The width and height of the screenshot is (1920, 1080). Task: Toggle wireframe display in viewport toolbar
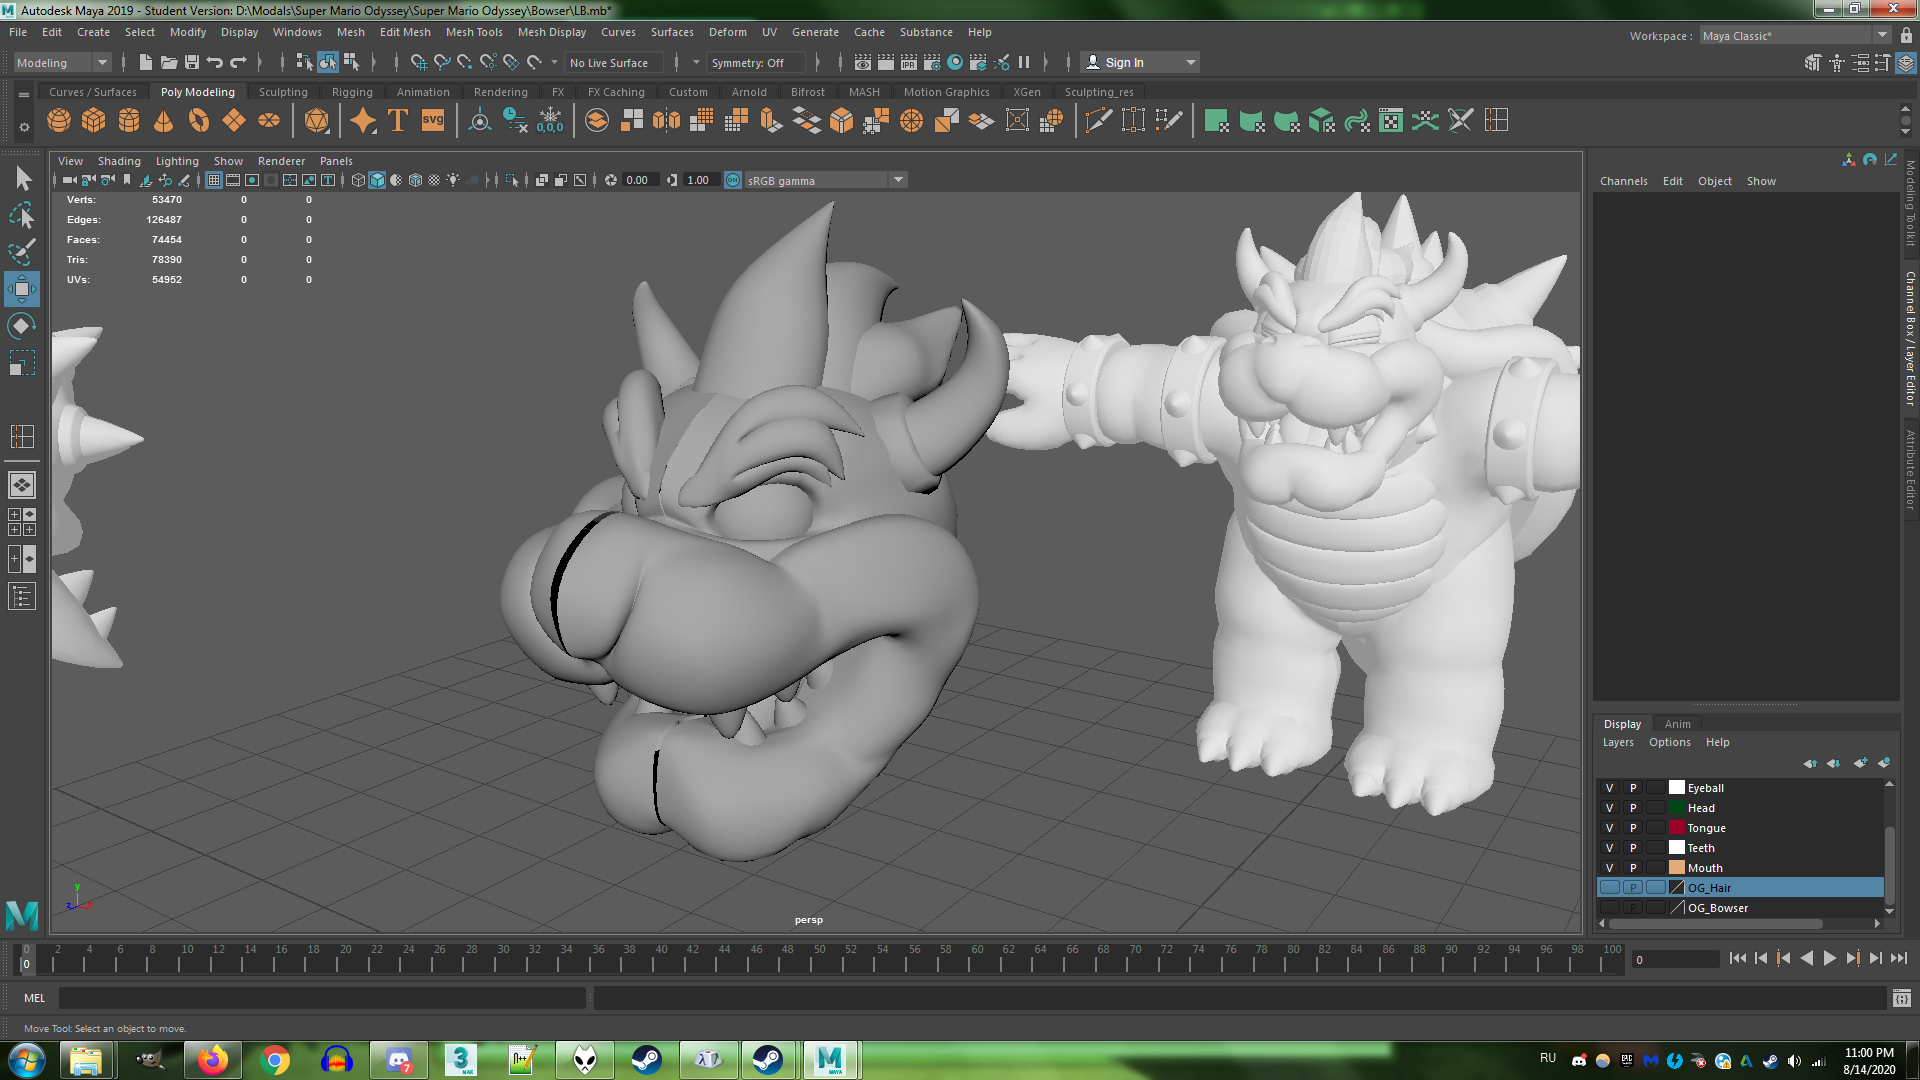(358, 180)
